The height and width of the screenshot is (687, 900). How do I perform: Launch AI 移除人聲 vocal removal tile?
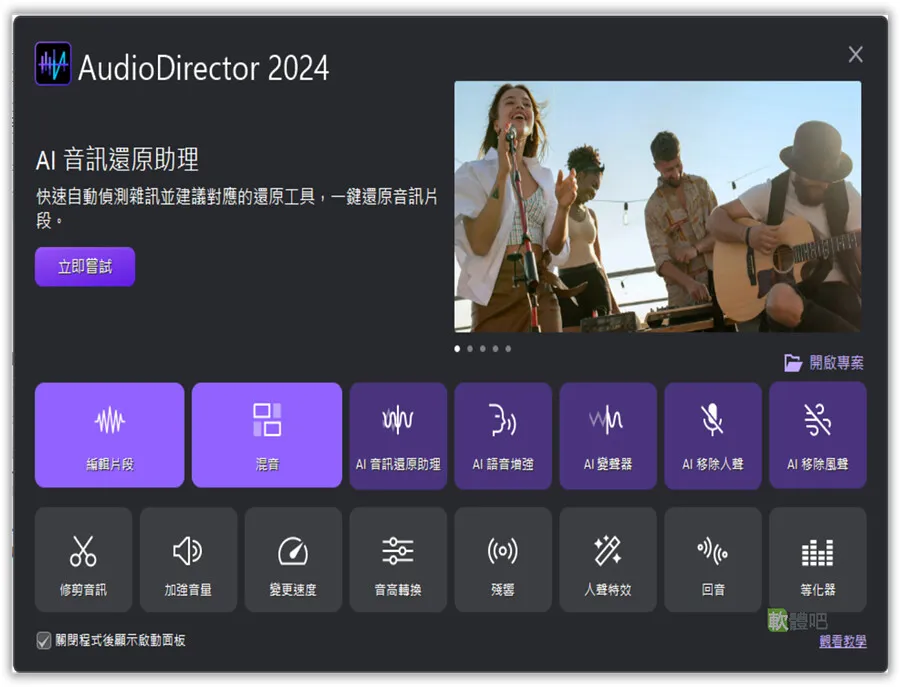[713, 436]
